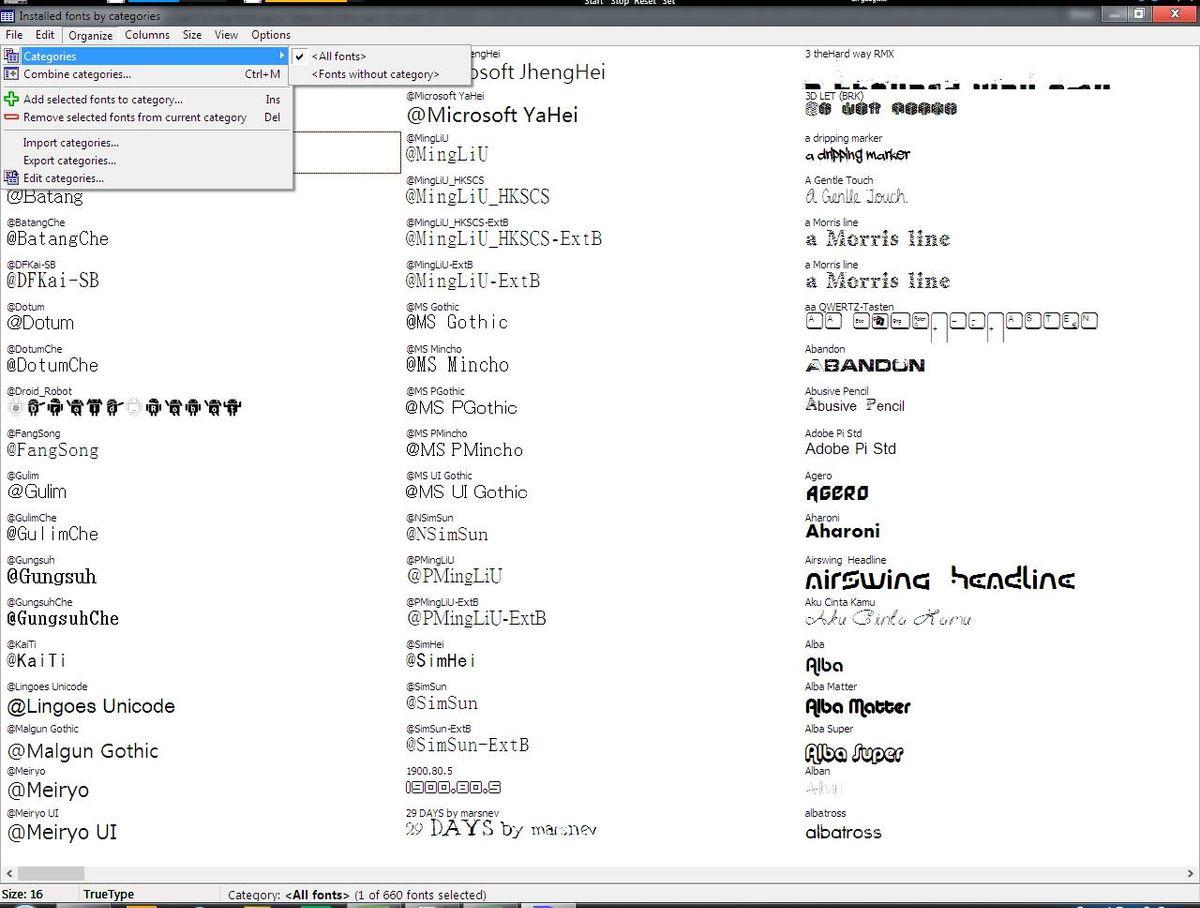The width and height of the screenshot is (1200, 908).
Task: Click the Edit categories icon
Action: click(x=11, y=178)
